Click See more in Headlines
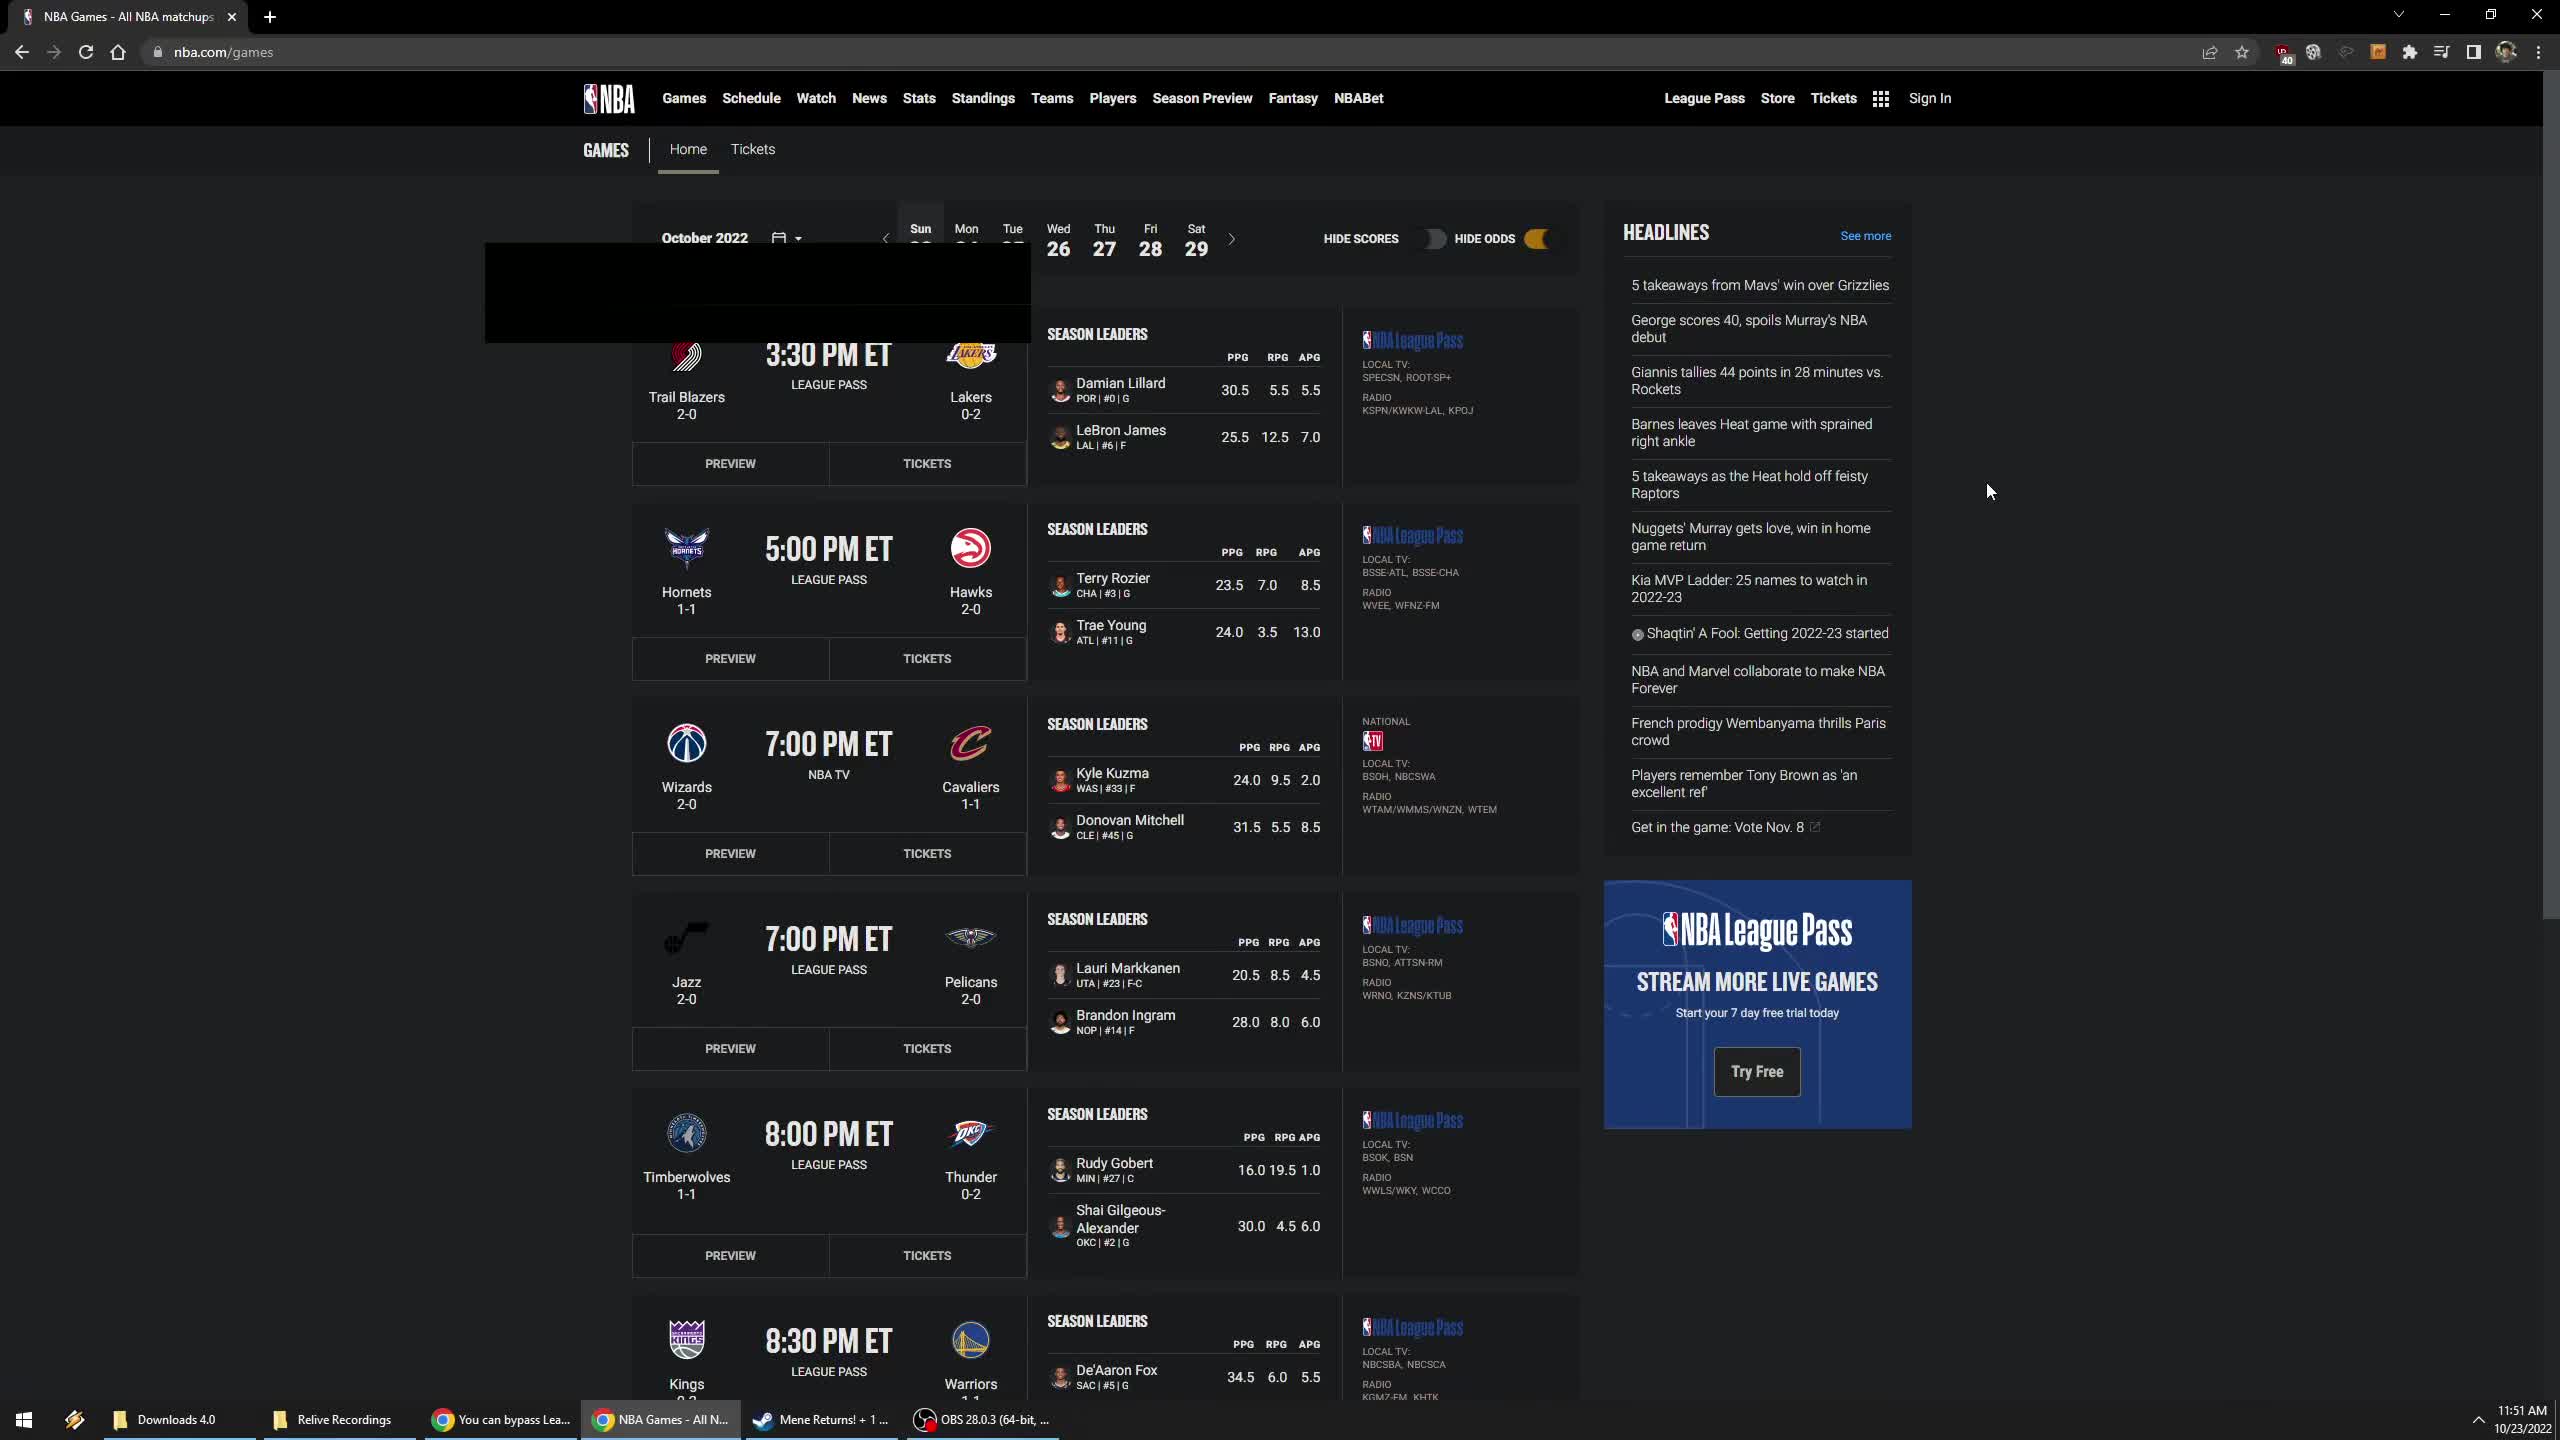Screen dimensions: 2560x1440 [1865, 236]
